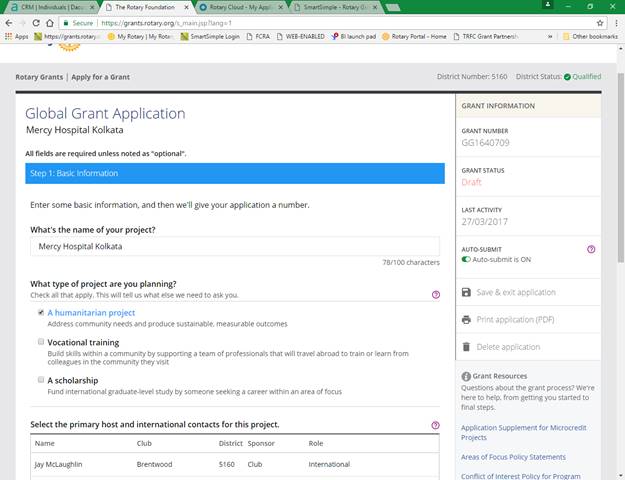The image size is (625, 480).
Task: Switch to The Rotary Foundation browser tab
Action: tap(145, 7)
